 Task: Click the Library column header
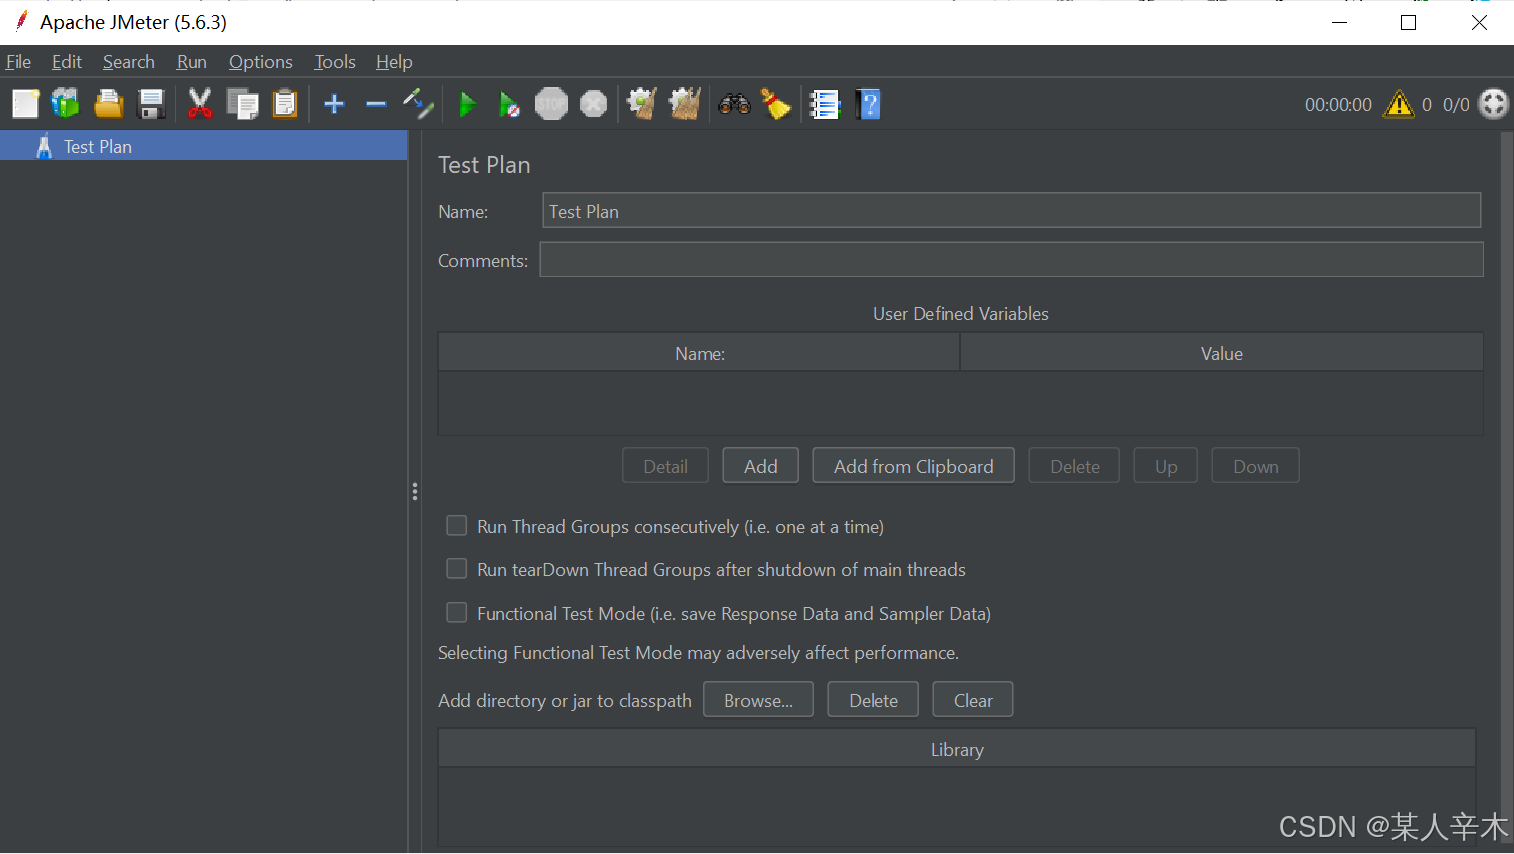(957, 749)
